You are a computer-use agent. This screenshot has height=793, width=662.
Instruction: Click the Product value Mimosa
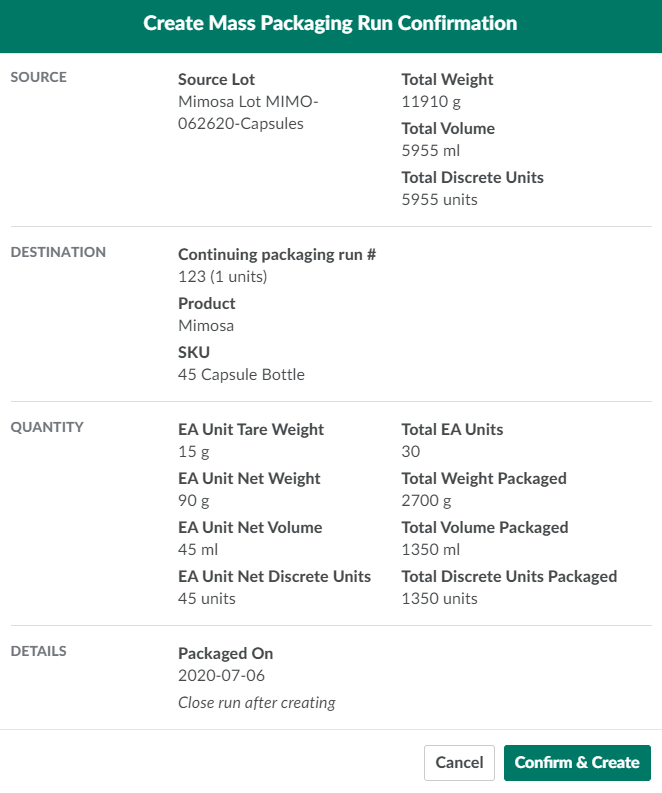pos(206,325)
